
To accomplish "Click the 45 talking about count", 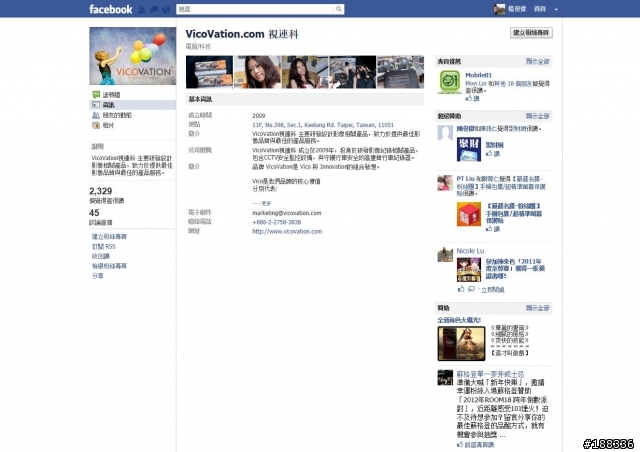I will click(x=94, y=213).
